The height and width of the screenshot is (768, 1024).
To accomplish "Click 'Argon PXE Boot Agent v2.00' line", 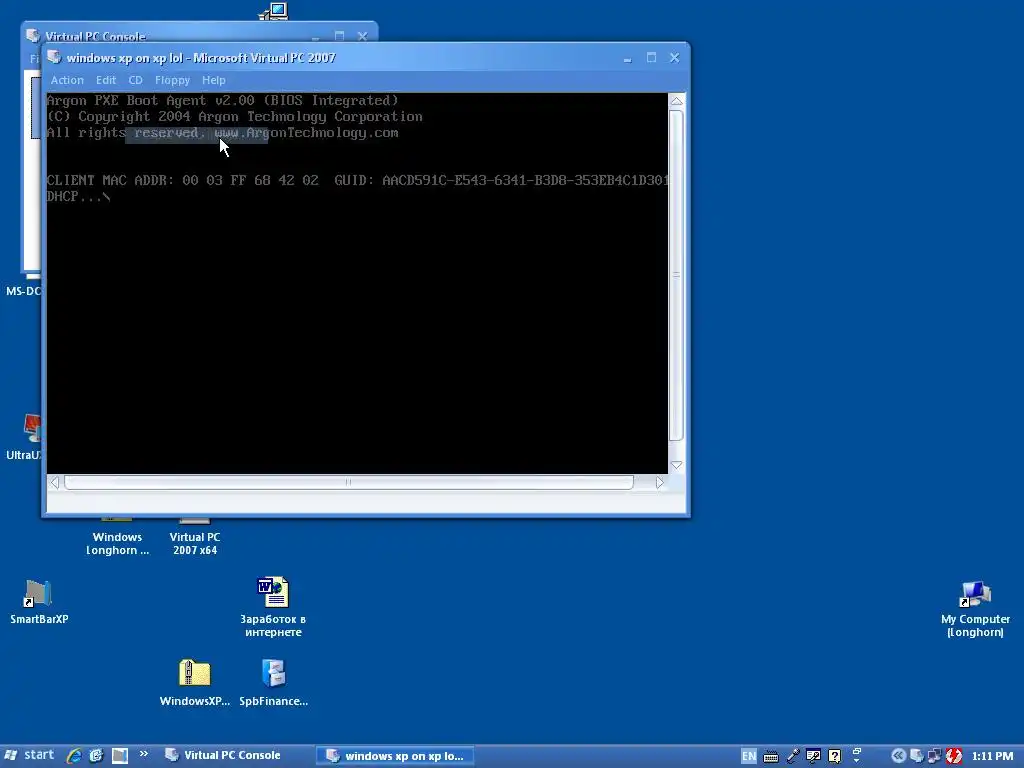I will [223, 101].
